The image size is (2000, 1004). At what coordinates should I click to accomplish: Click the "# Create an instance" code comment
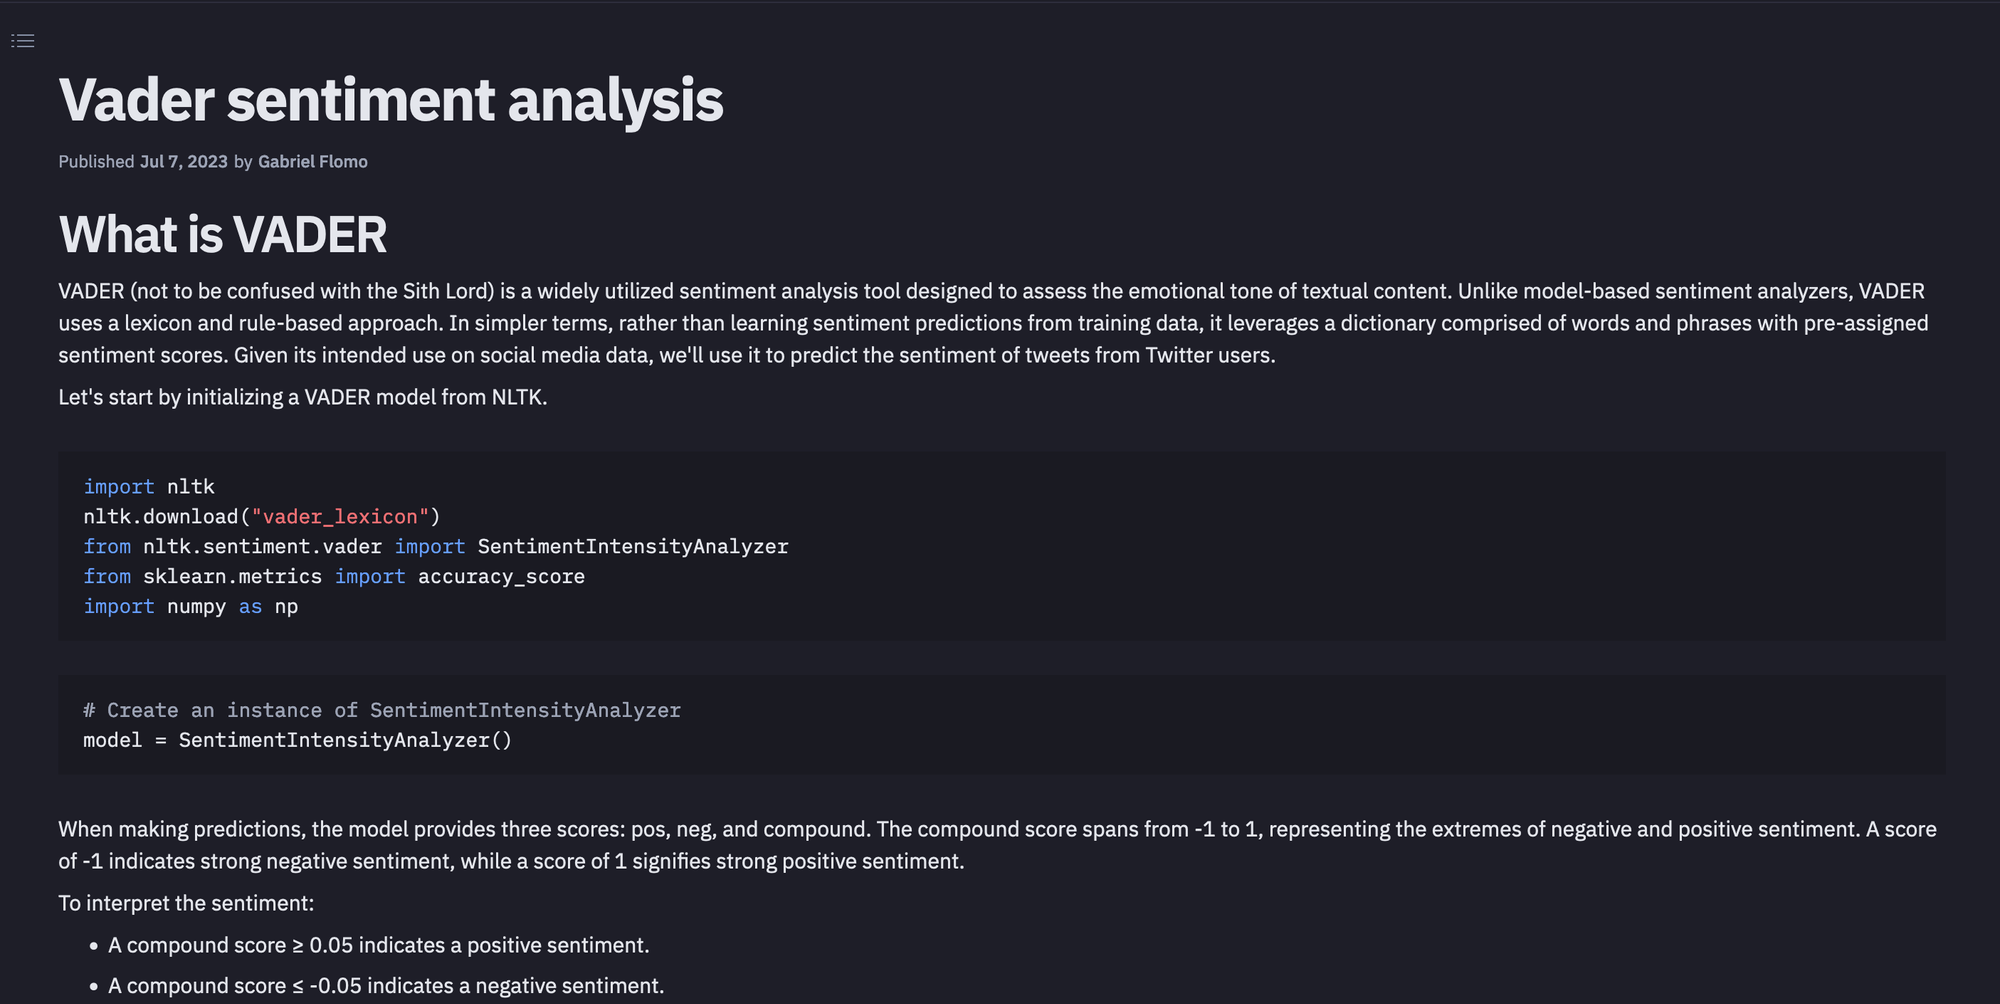[x=381, y=710]
